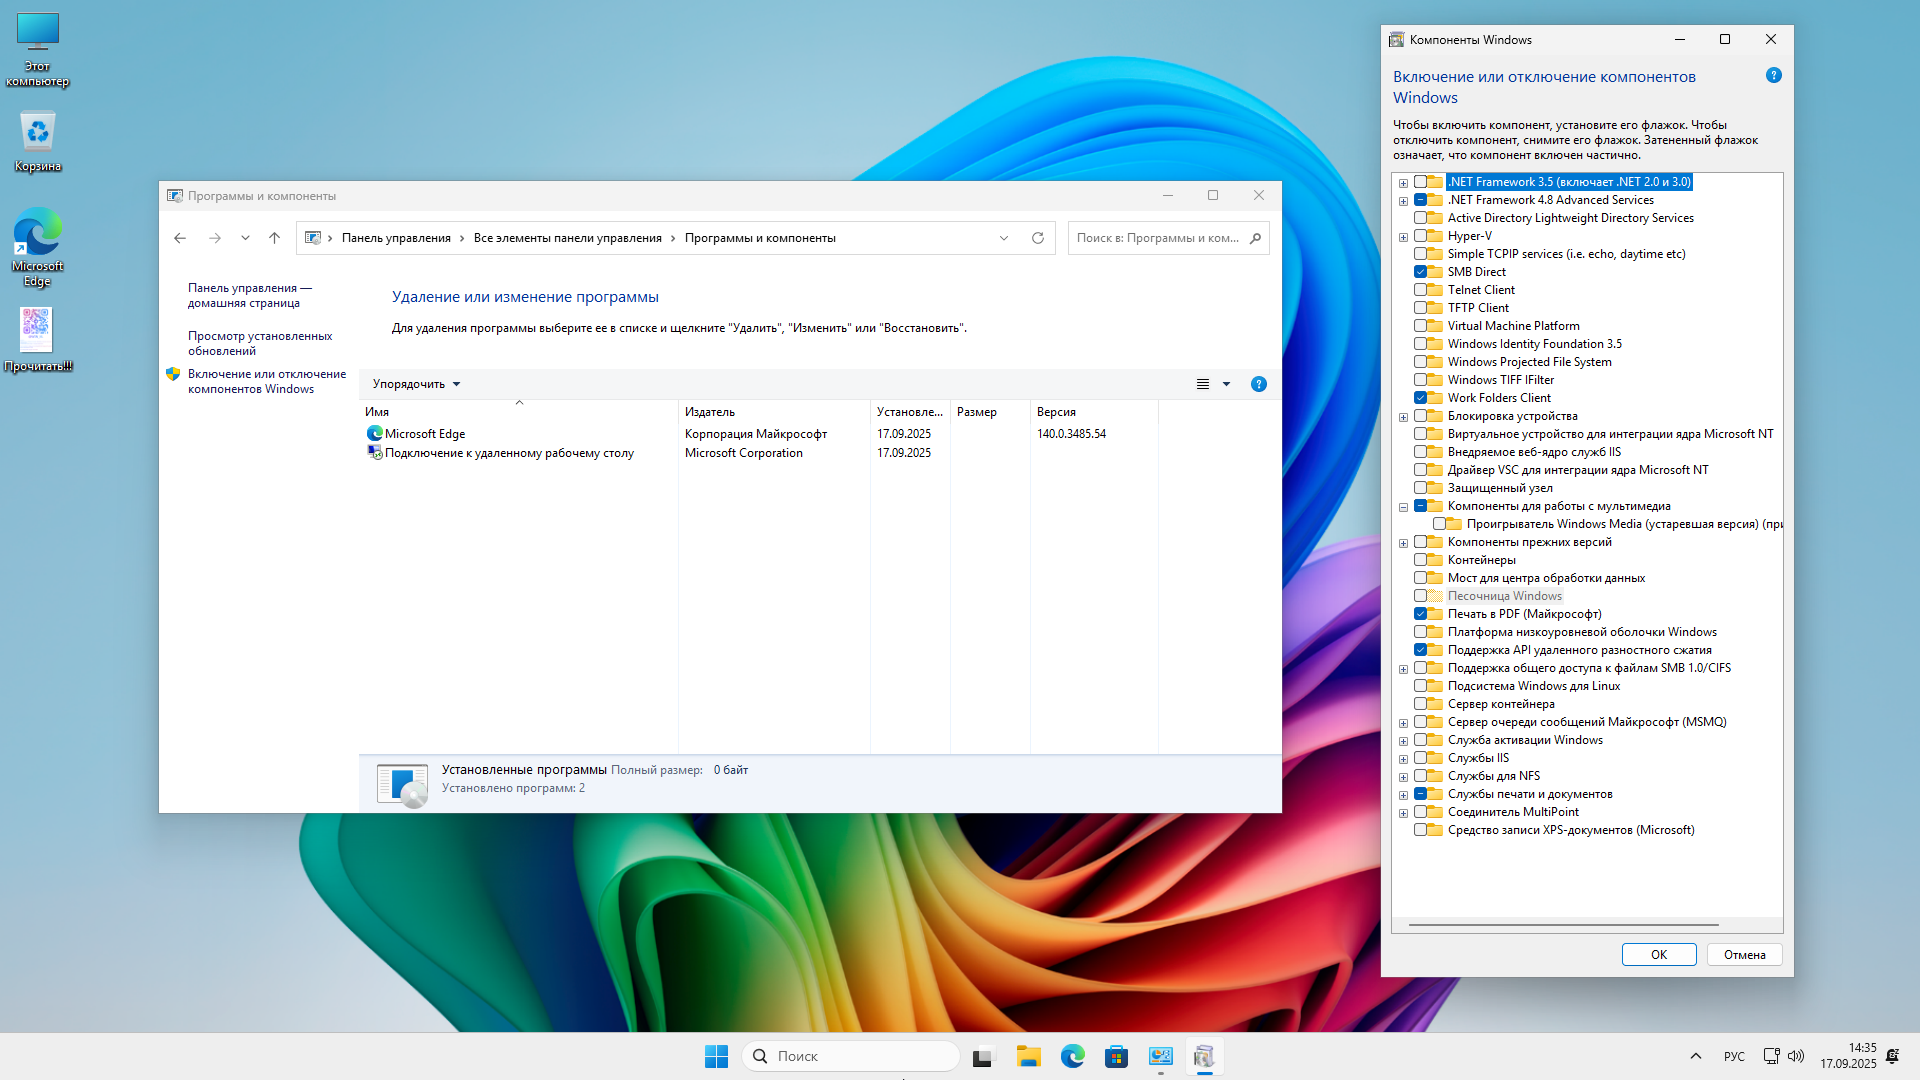Click the Back navigation arrow

coord(180,238)
